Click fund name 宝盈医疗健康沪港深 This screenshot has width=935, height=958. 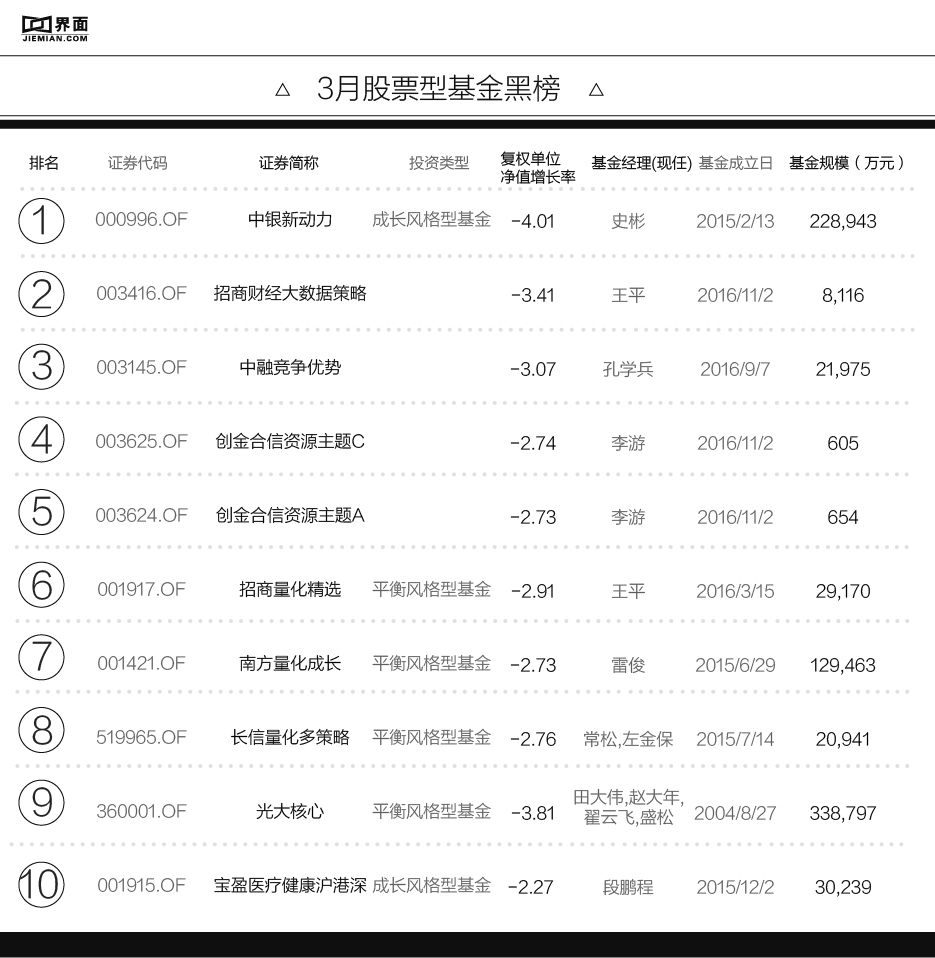click(x=290, y=885)
